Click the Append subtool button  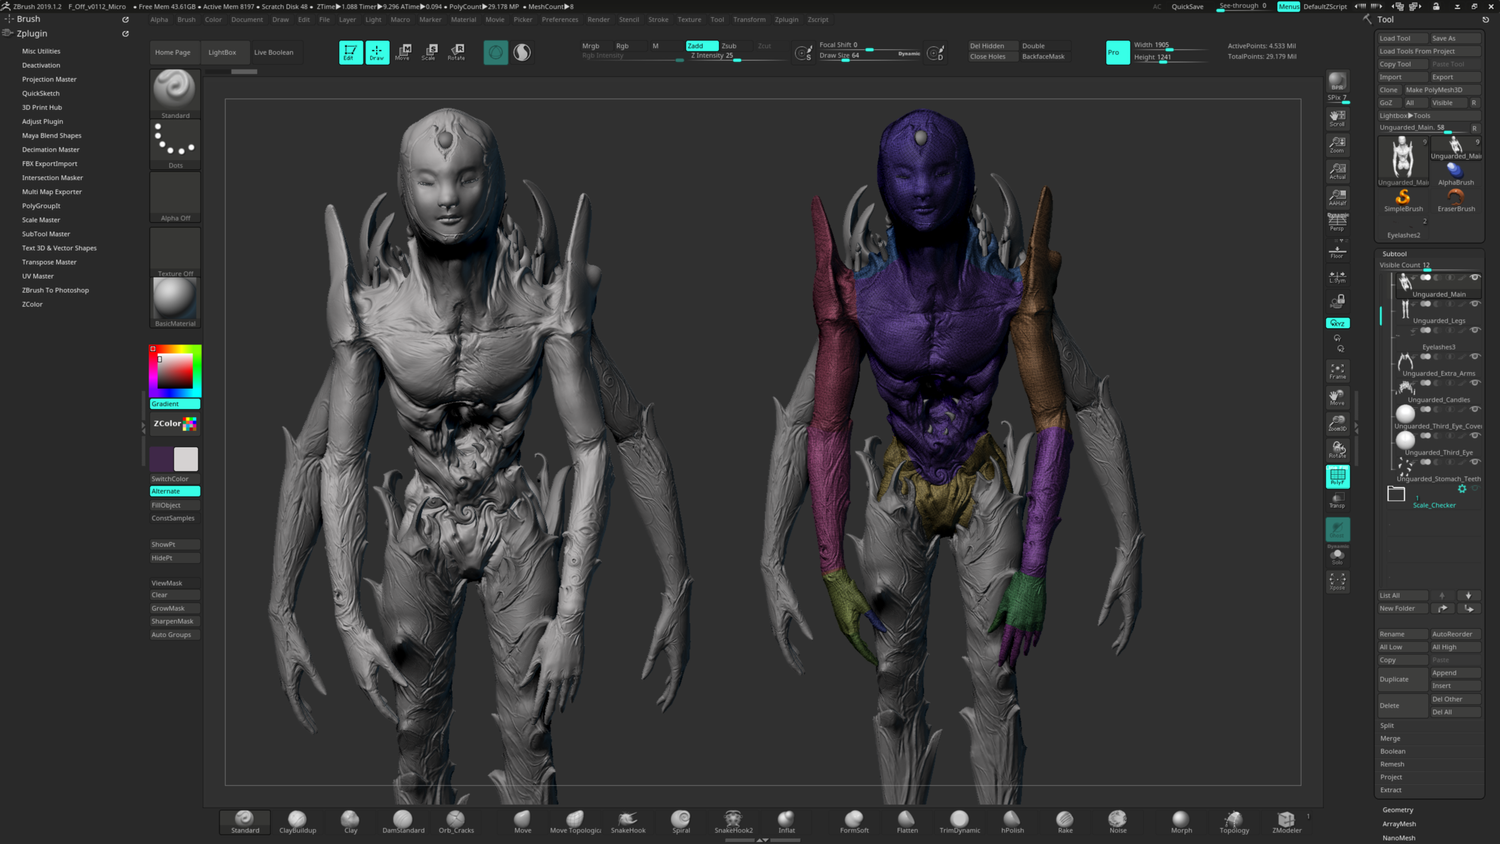tap(1455, 673)
